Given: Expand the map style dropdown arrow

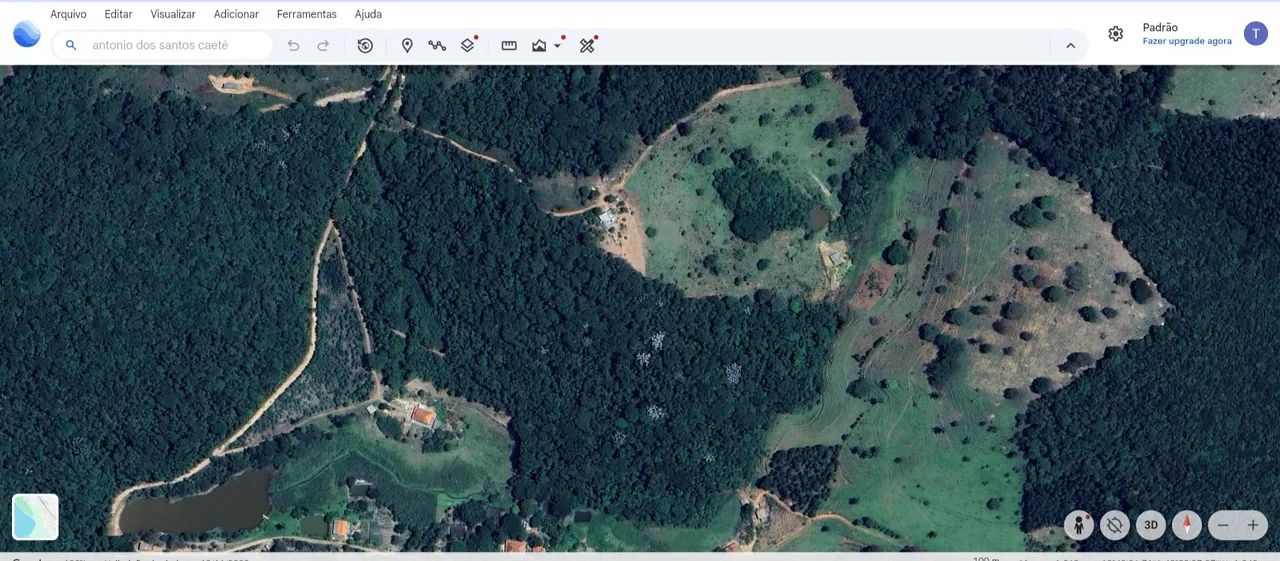Looking at the screenshot, I should click(x=558, y=46).
